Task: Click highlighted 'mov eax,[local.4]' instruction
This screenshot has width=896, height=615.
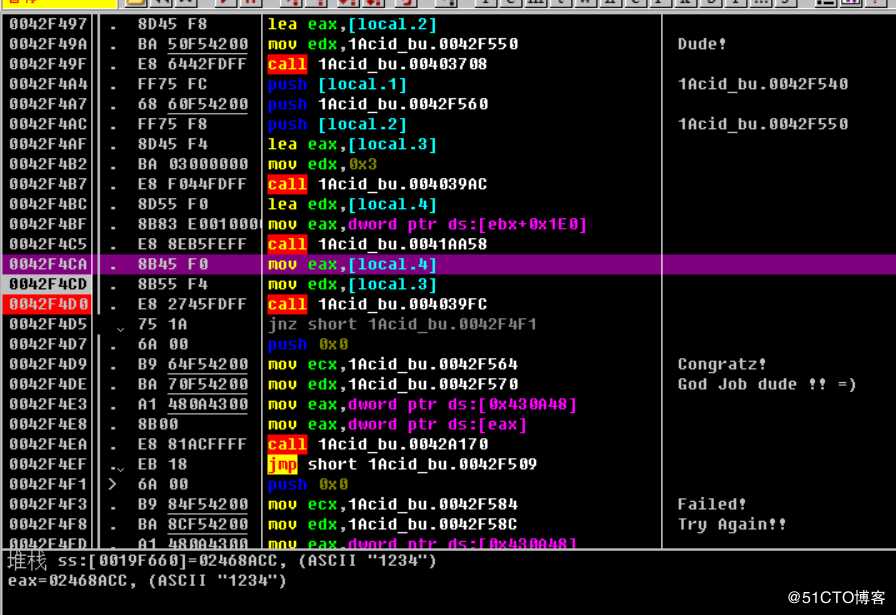Action: pos(352,265)
